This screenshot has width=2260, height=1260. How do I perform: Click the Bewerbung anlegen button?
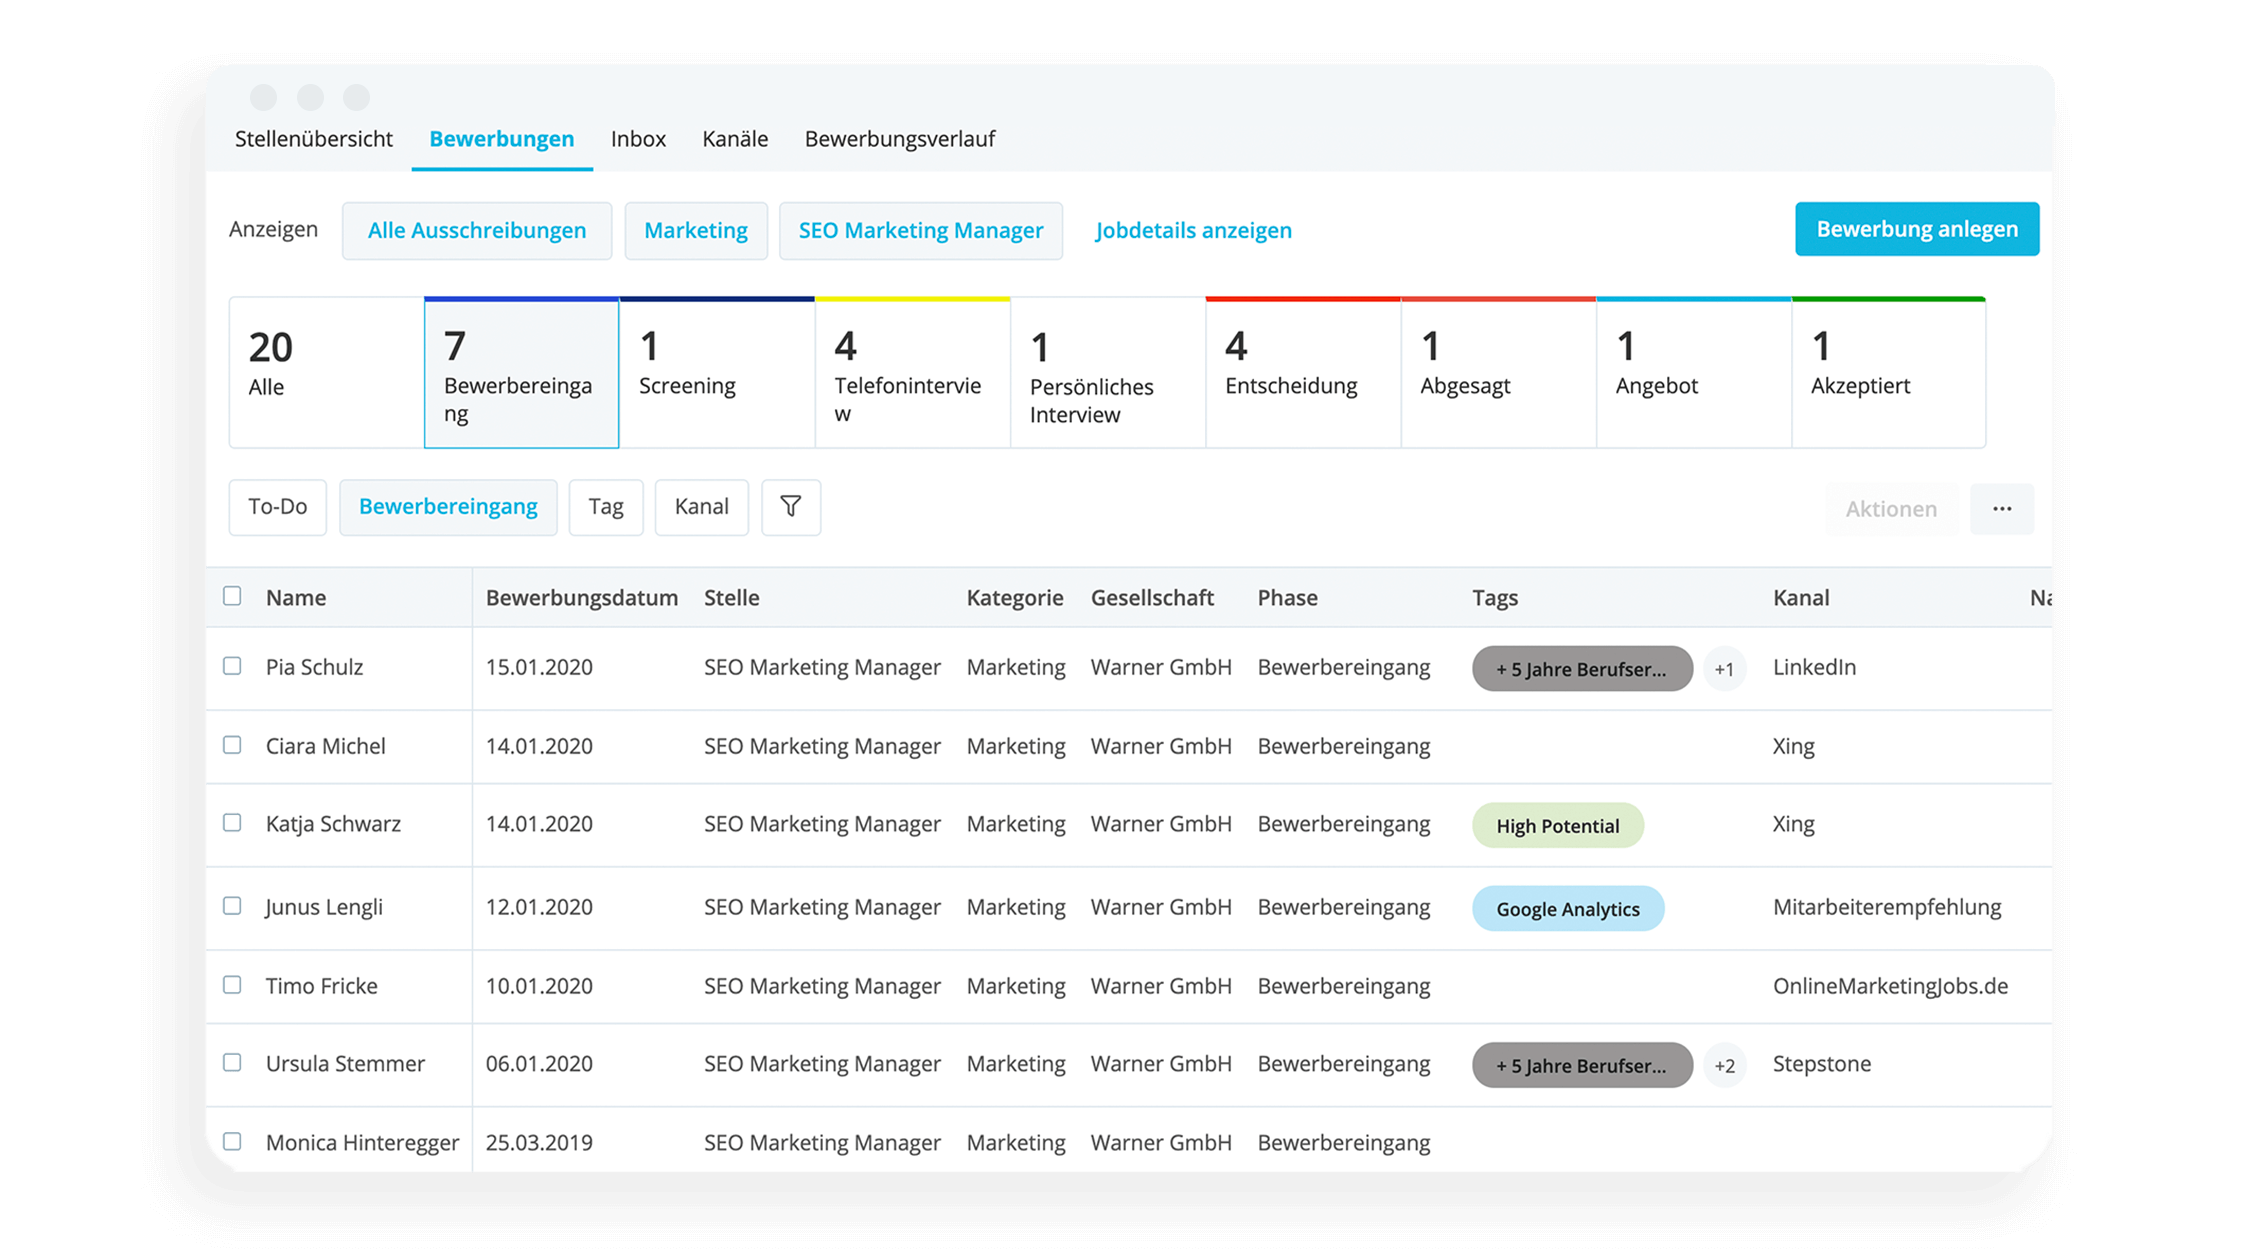click(x=1917, y=229)
